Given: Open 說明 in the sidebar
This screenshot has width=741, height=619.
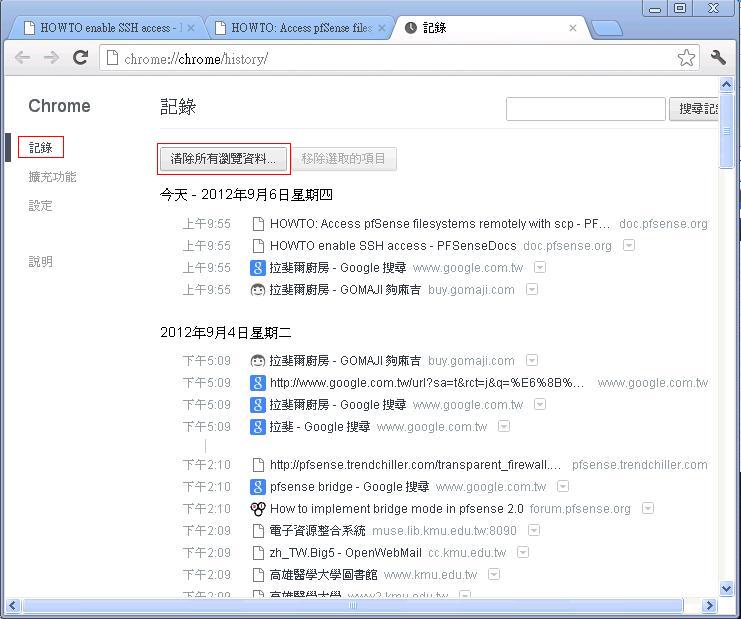Looking at the screenshot, I should 41,262.
